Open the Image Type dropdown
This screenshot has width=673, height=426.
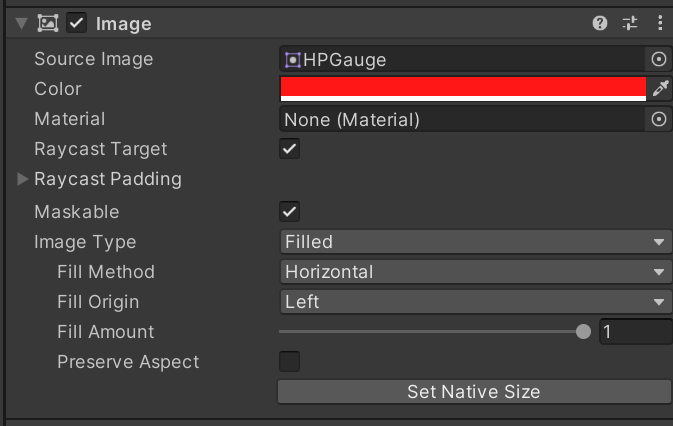474,242
